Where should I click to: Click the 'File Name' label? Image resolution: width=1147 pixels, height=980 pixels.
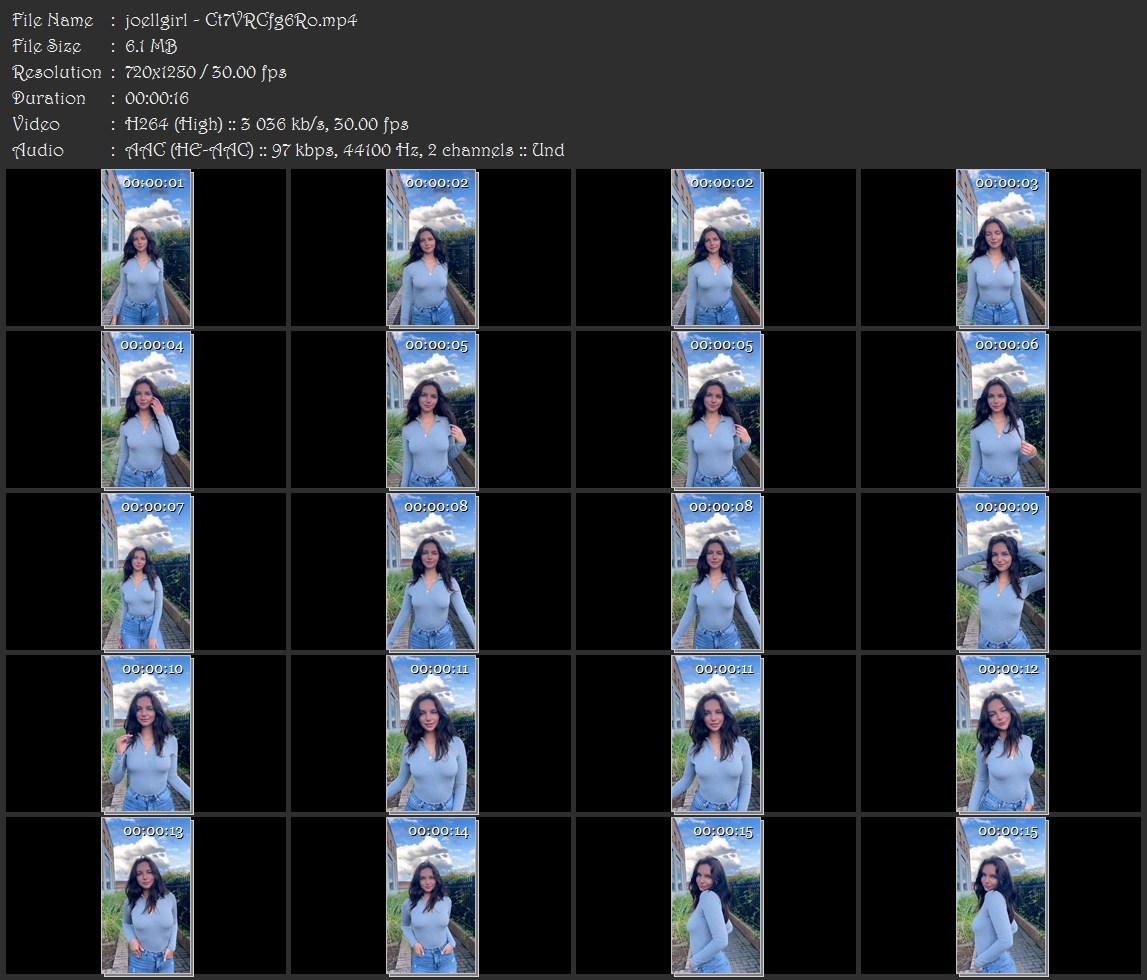[x=53, y=20]
